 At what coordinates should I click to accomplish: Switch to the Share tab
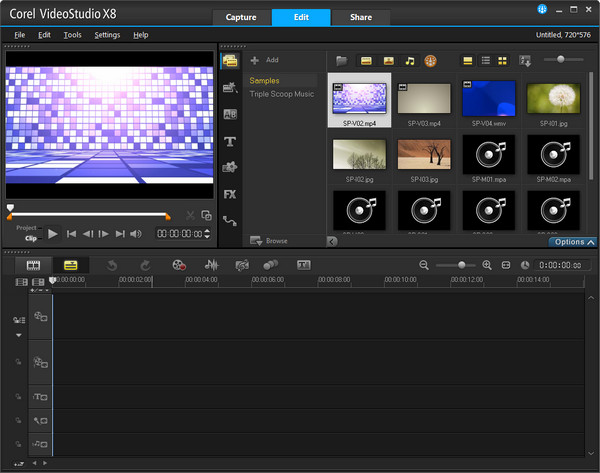361,17
